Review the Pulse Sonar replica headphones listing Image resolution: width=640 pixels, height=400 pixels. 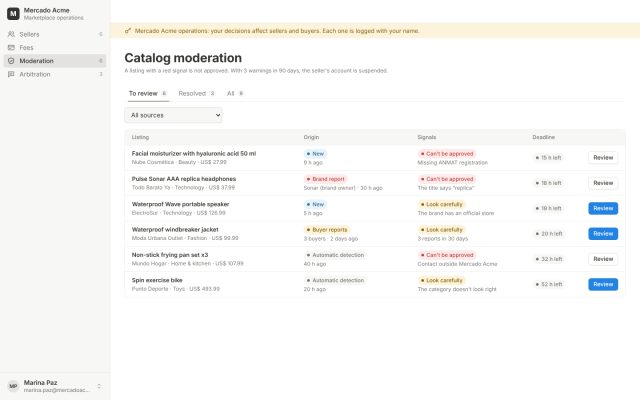[603, 183]
